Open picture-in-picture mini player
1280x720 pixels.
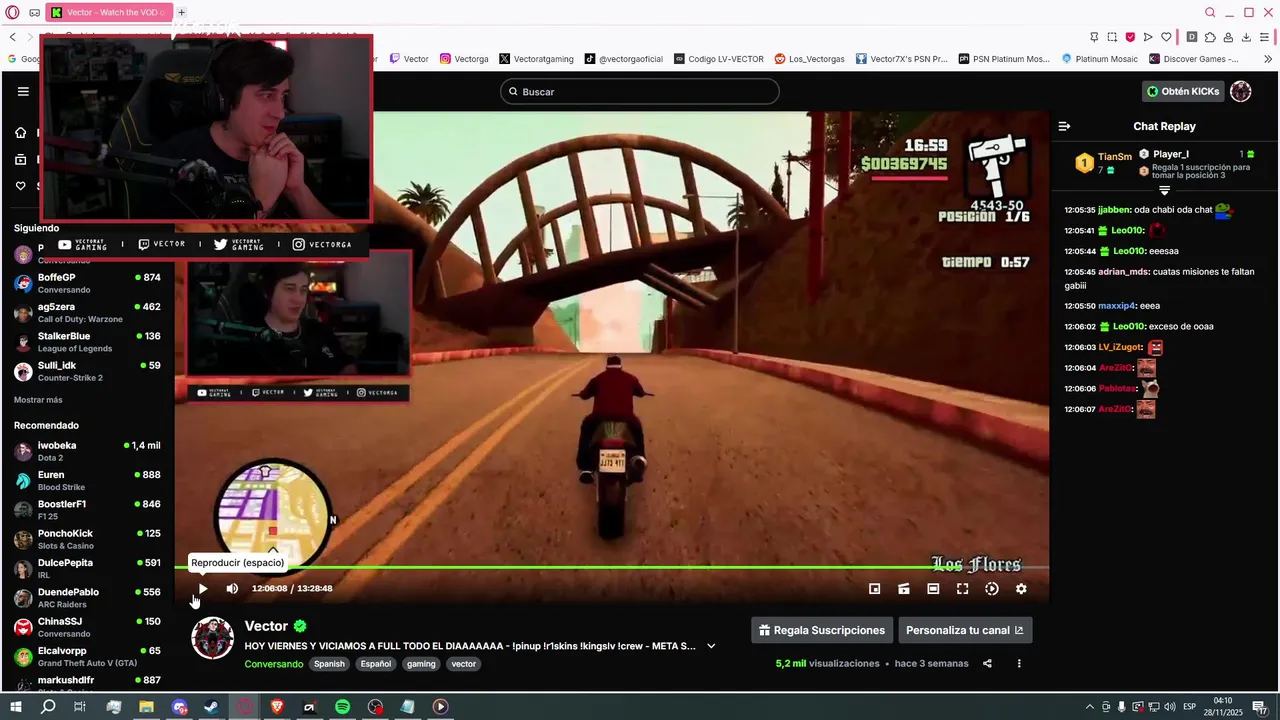click(874, 589)
